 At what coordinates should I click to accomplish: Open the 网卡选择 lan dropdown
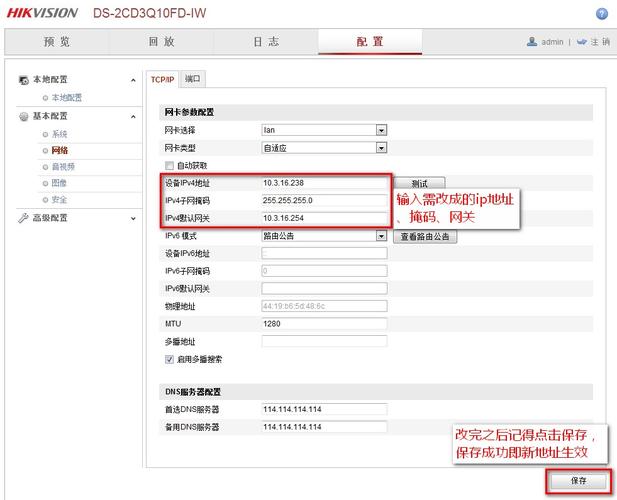(x=324, y=130)
